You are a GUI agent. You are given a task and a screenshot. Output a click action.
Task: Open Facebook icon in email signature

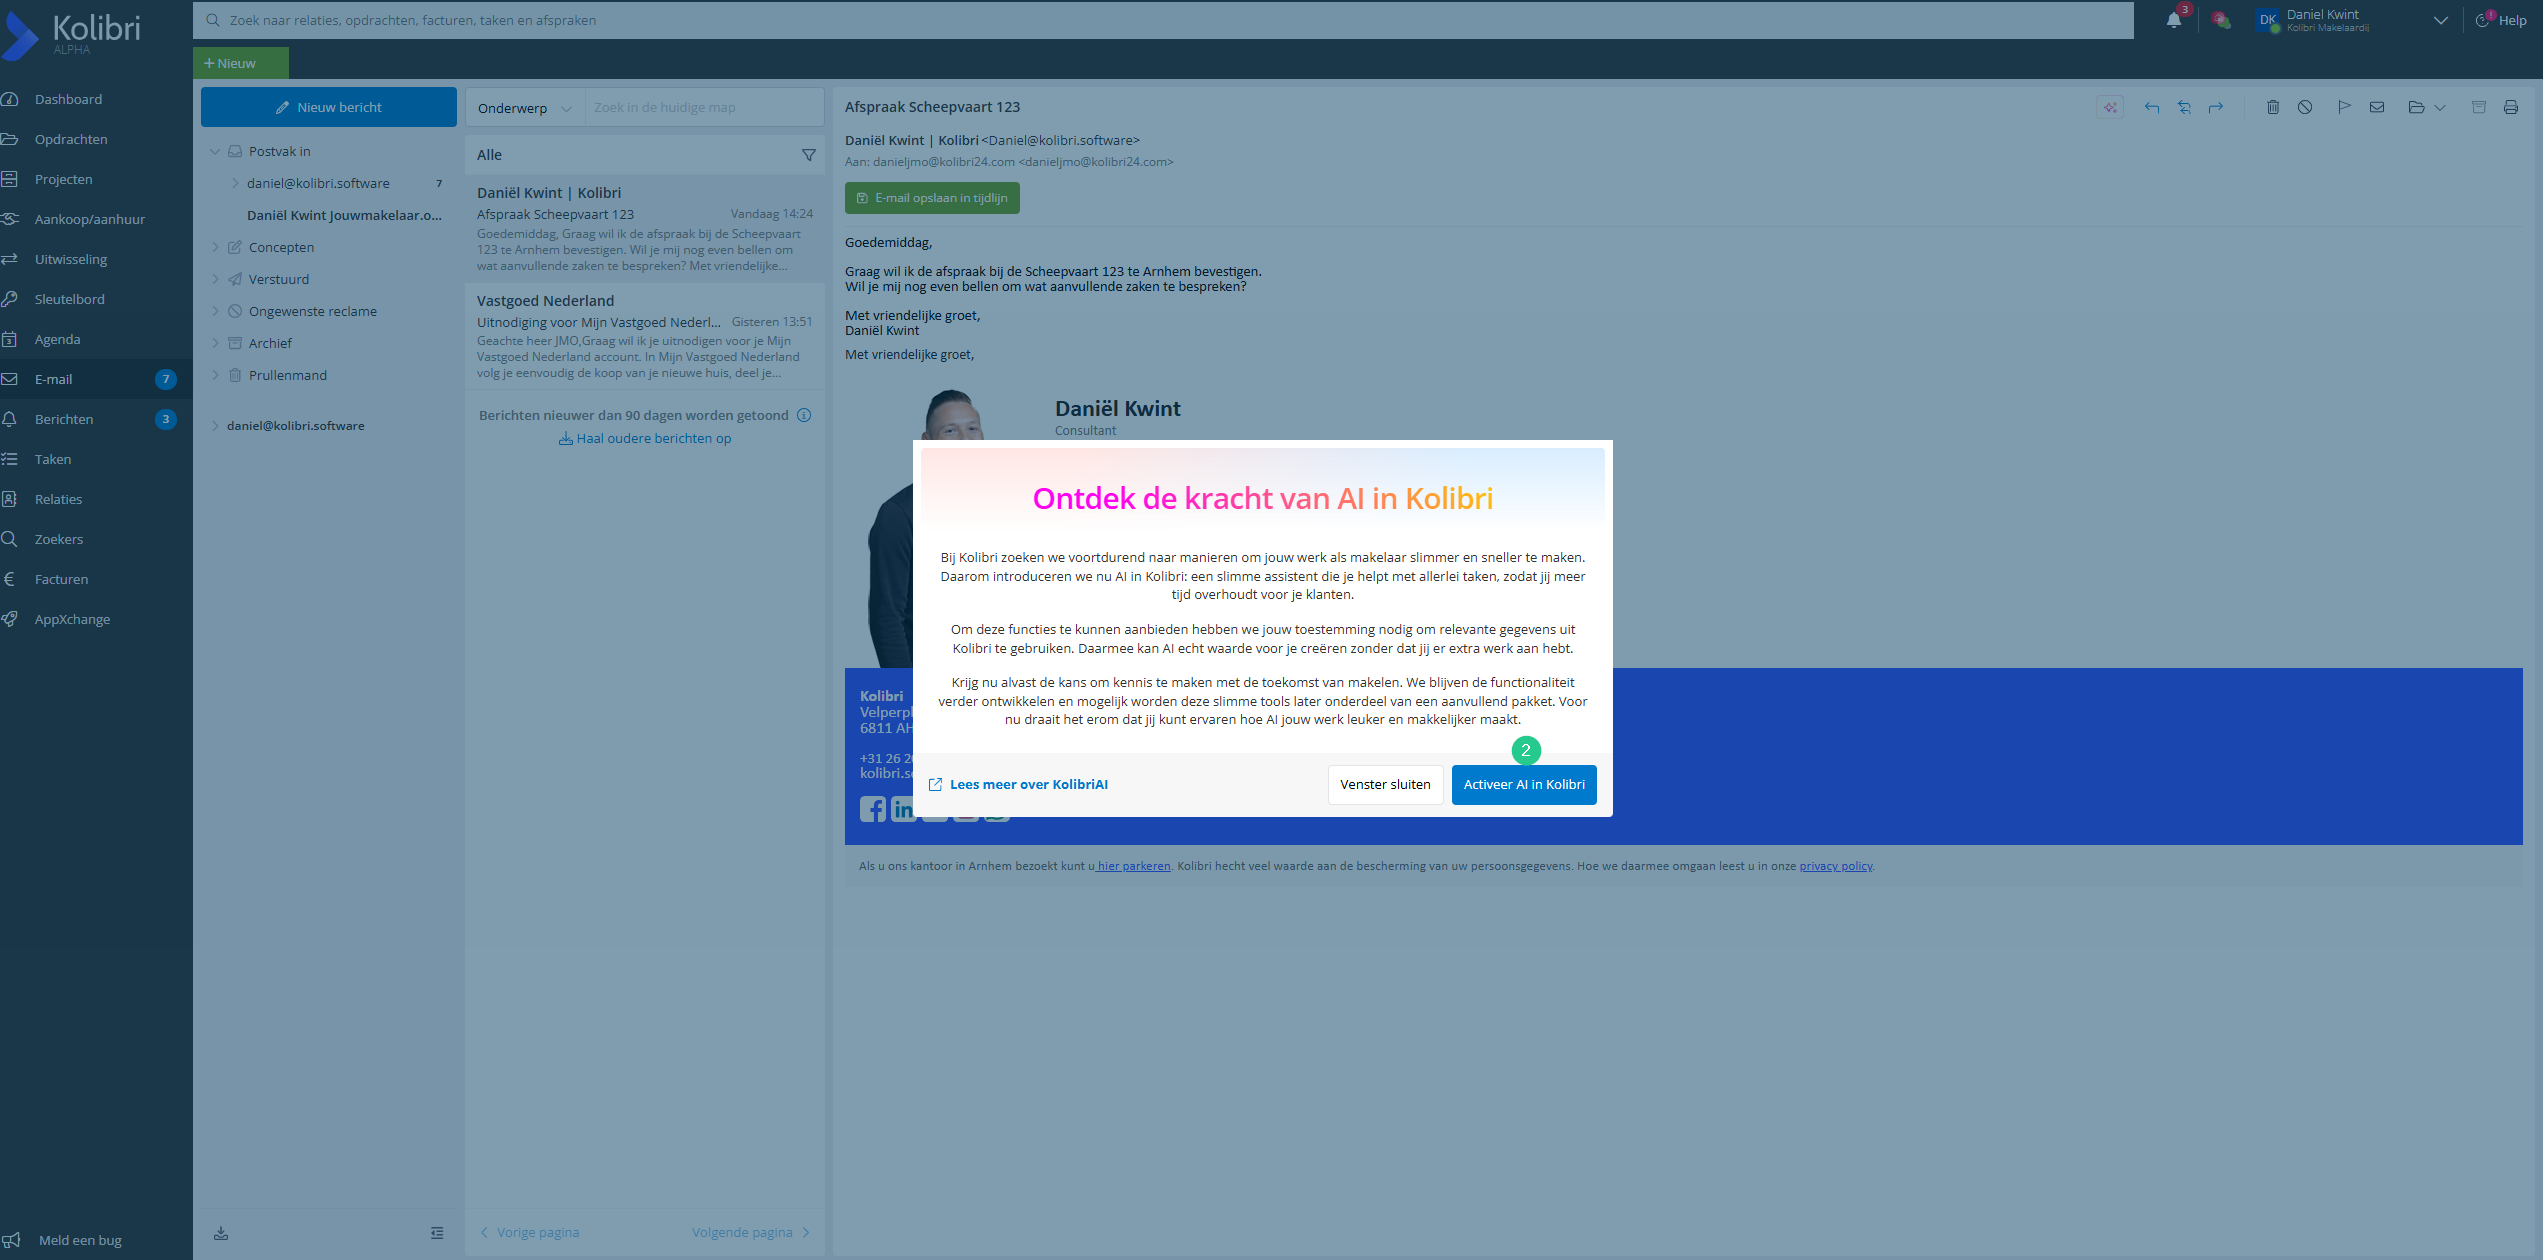[872, 809]
